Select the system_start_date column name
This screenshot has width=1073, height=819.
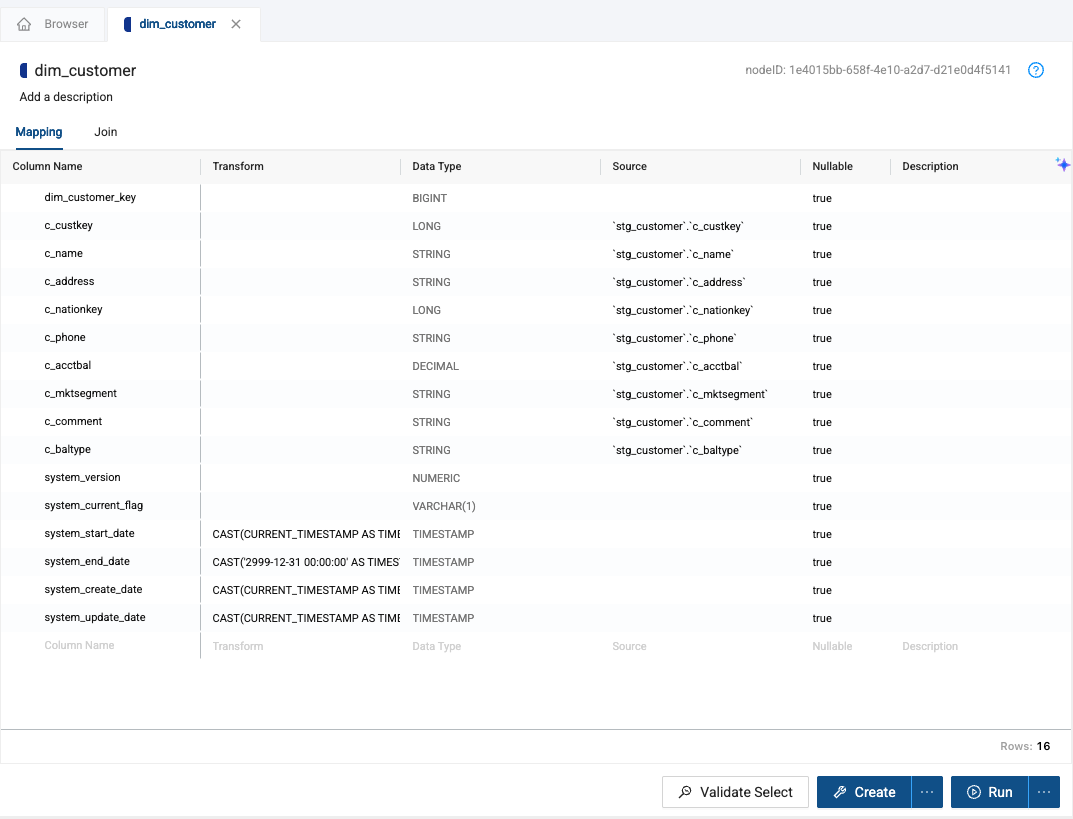tap(90, 534)
